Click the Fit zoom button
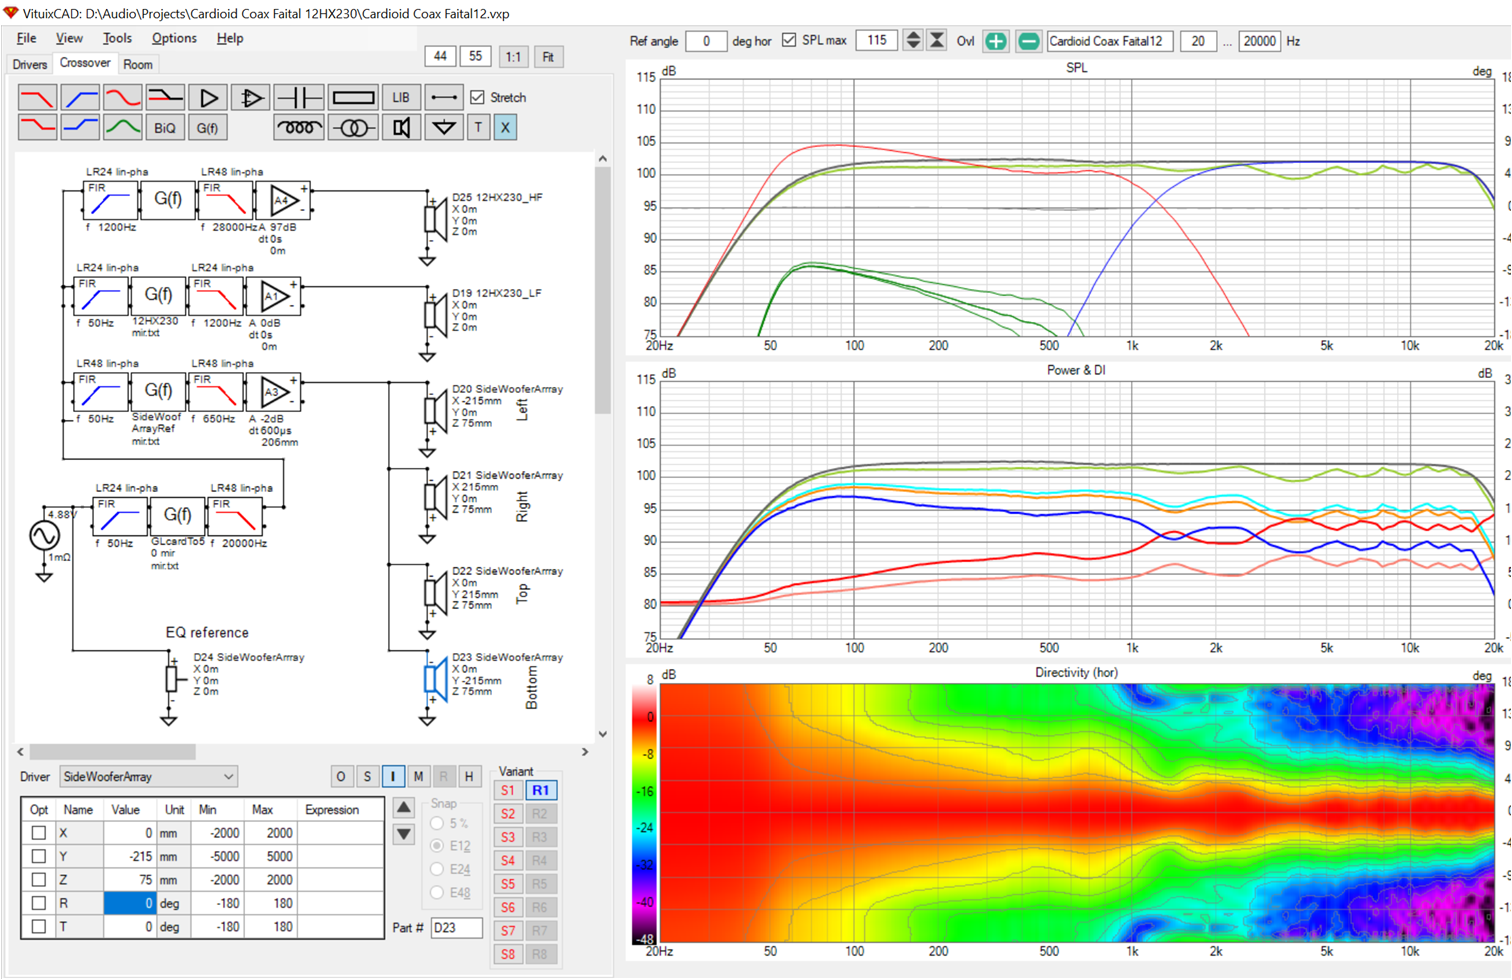1512x980 pixels. click(548, 57)
